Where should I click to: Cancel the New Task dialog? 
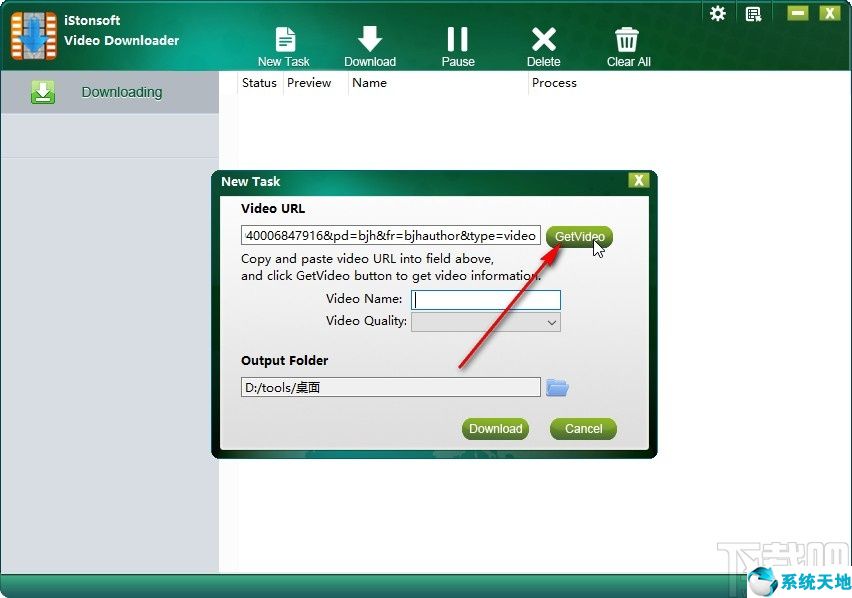583,428
